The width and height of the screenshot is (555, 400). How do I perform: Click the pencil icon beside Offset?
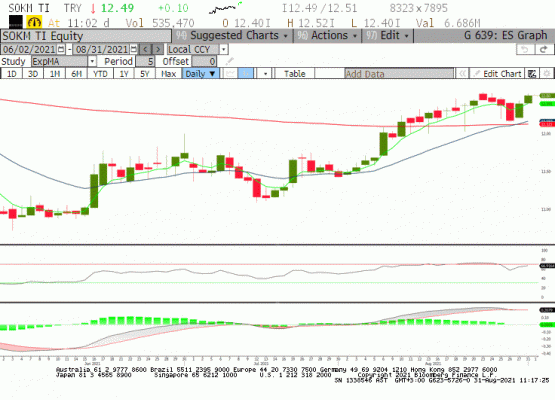[x=229, y=61]
